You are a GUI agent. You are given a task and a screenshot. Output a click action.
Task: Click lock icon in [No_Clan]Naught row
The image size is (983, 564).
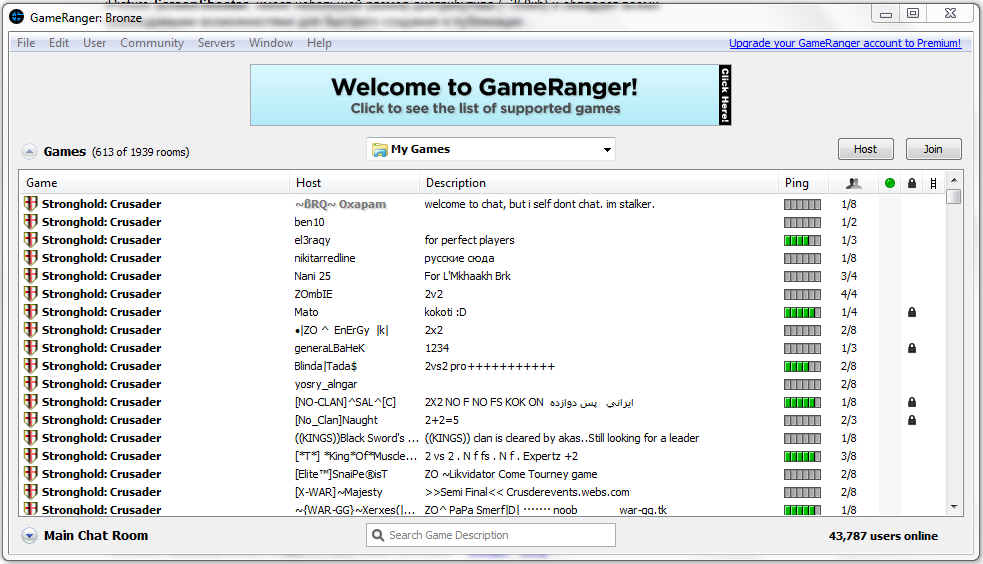tap(912, 420)
